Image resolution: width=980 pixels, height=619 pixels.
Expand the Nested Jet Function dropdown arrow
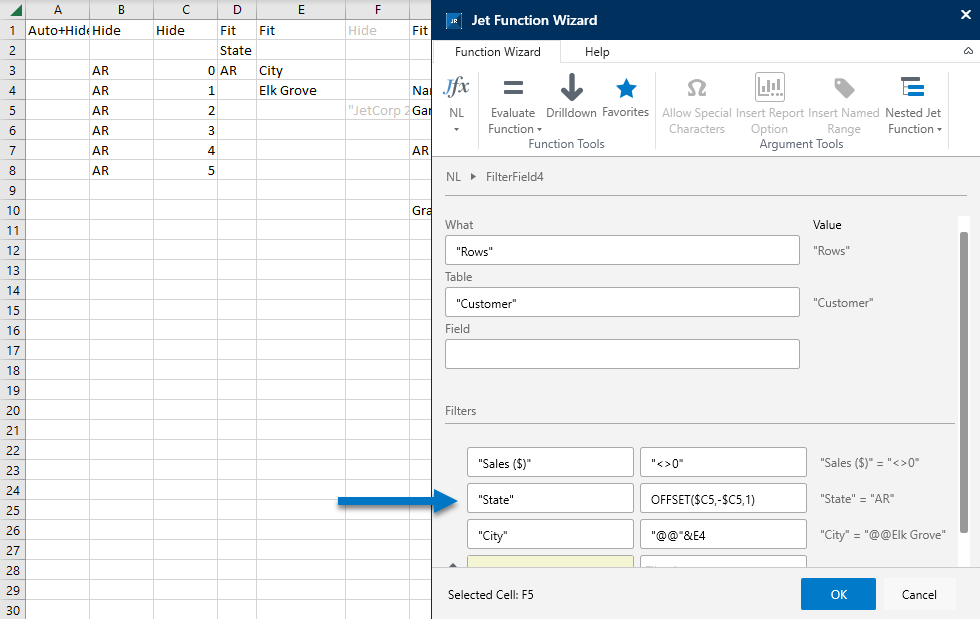(939, 129)
